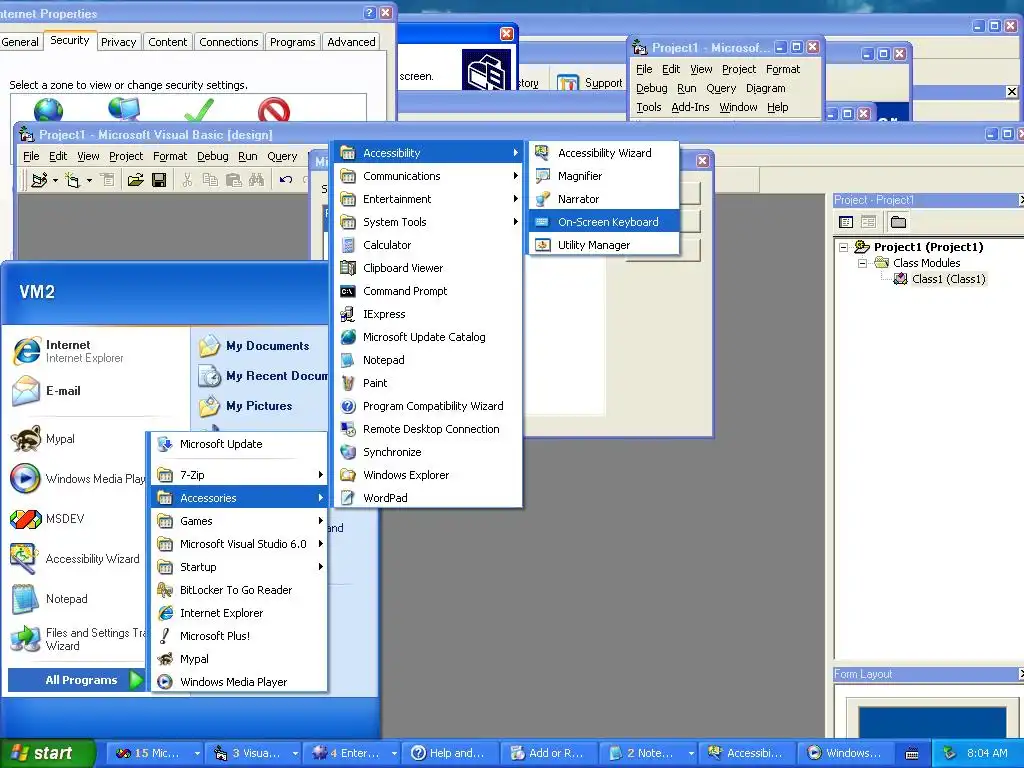Image resolution: width=1024 pixels, height=768 pixels.
Task: Click the Calculator icon in Accessories
Action: (x=348, y=245)
